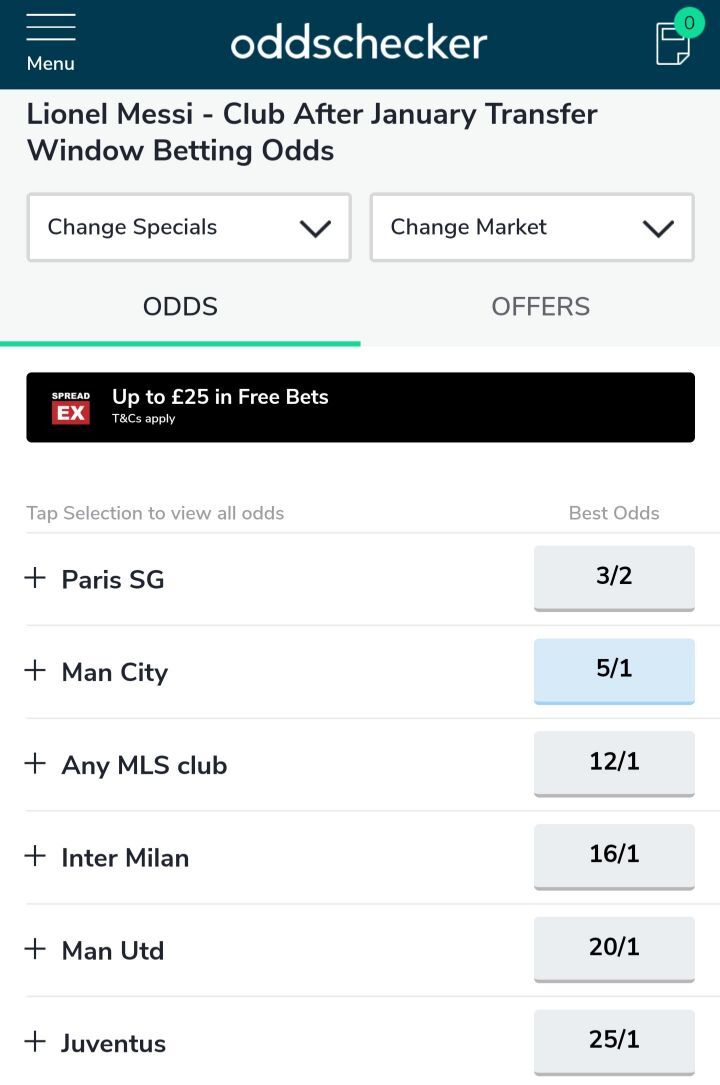
Task: Expand Man City odds with plus icon
Action: (x=35, y=671)
